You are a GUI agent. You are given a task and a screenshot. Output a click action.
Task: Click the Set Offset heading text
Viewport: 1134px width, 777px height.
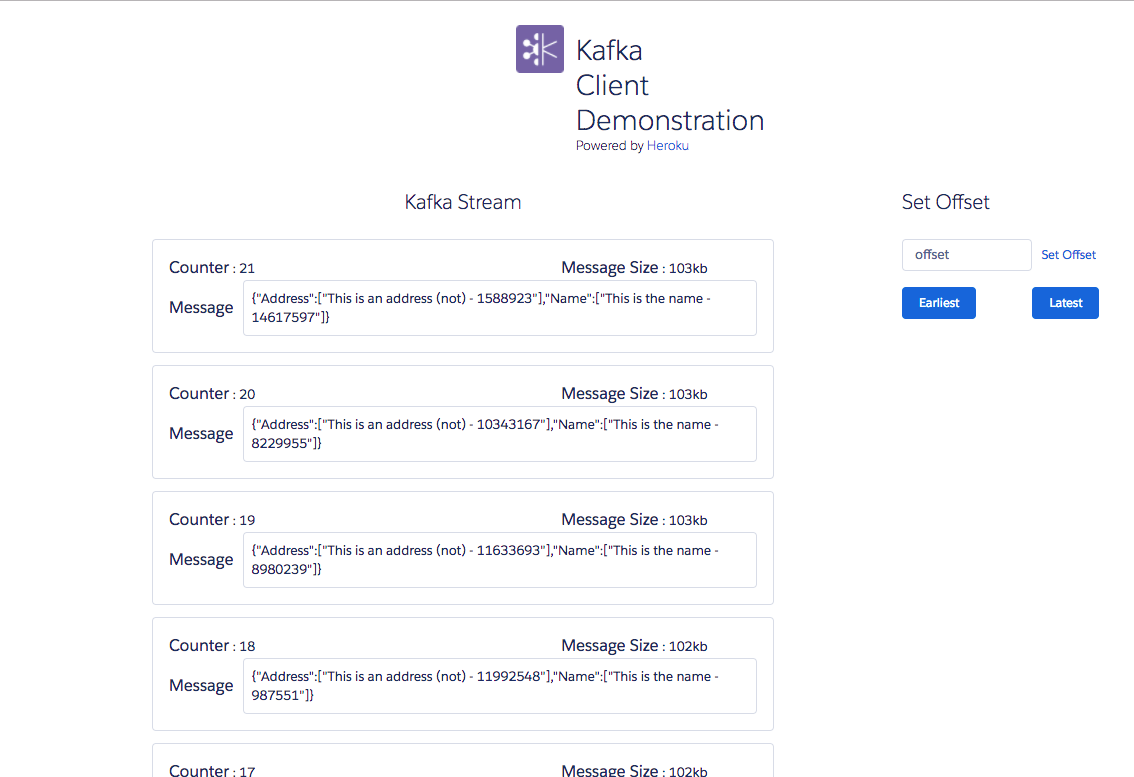point(945,202)
